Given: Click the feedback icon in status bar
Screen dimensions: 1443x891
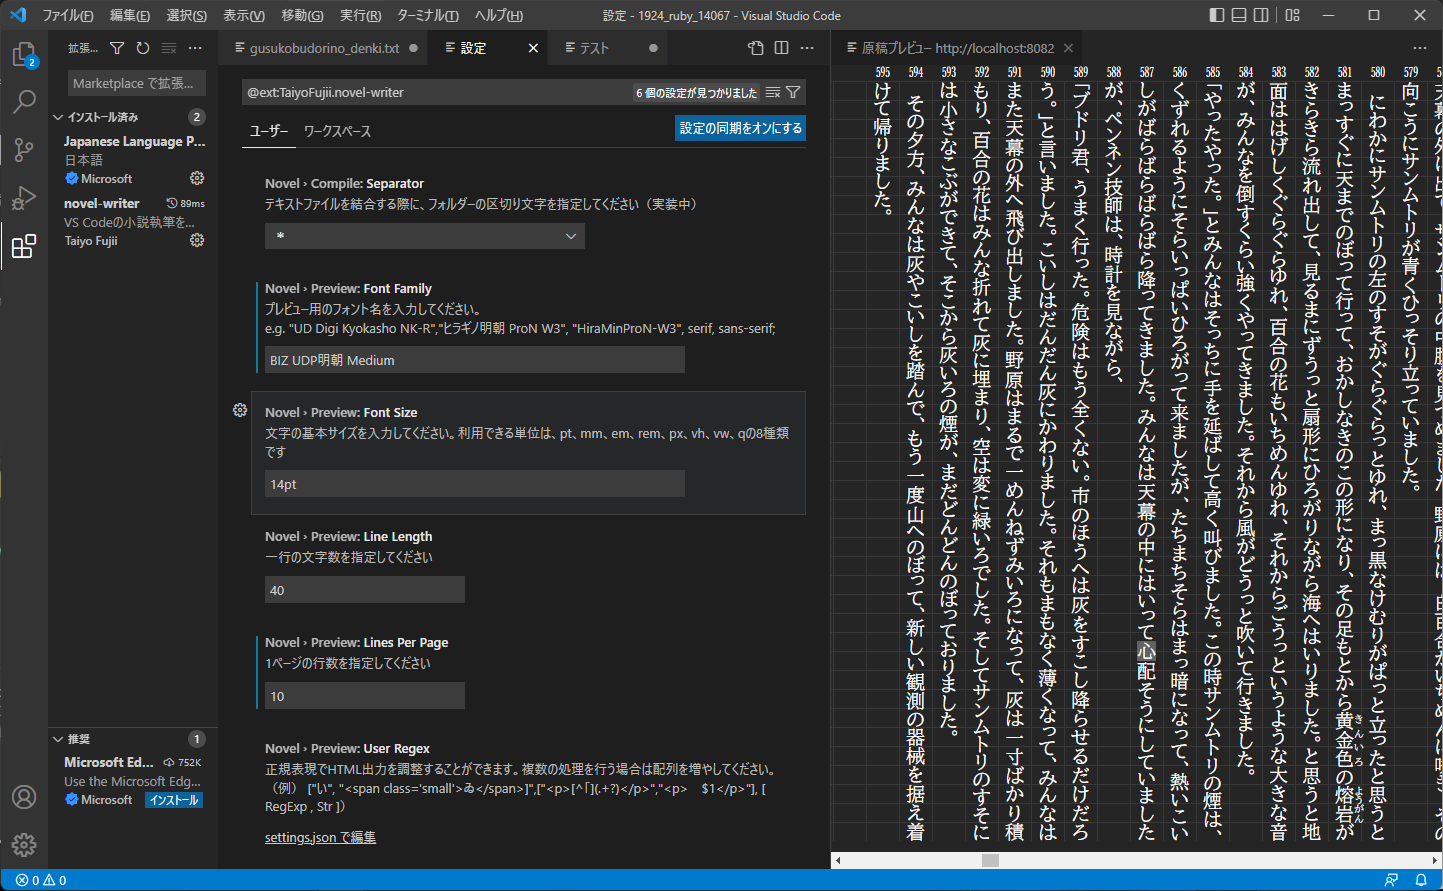Looking at the screenshot, I should (x=1391, y=880).
